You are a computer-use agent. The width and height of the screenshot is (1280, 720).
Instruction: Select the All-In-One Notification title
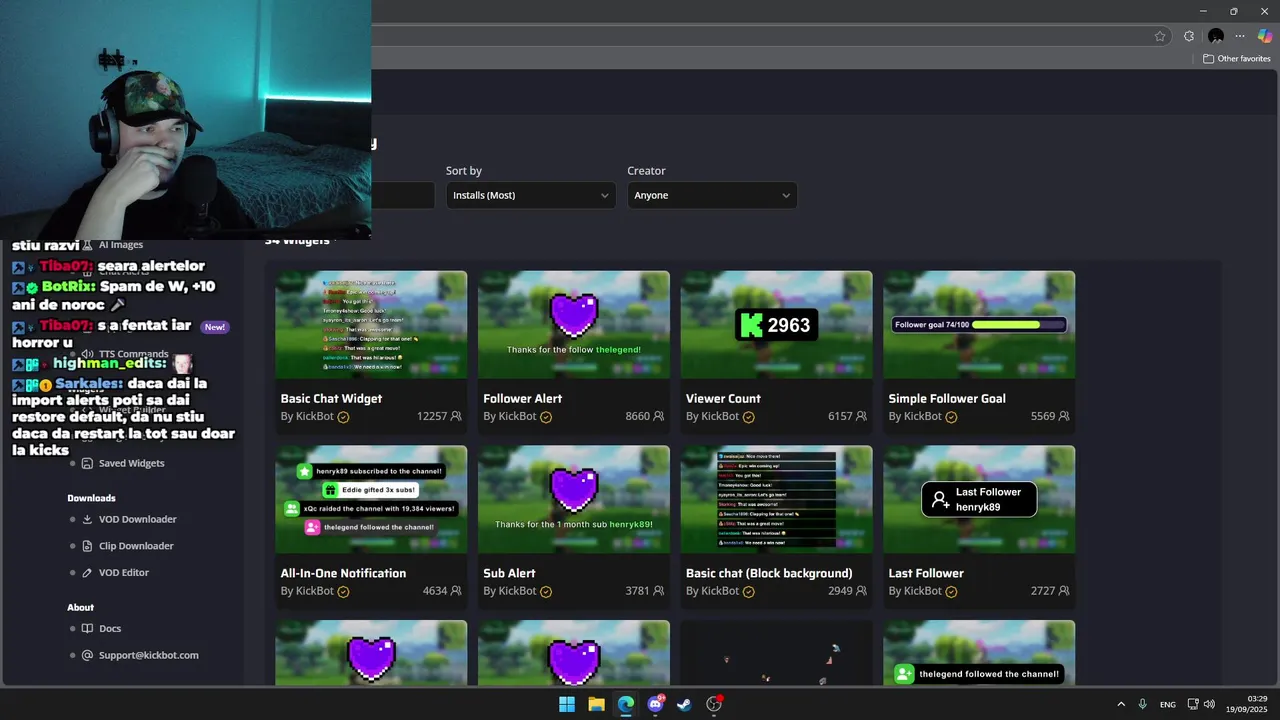point(343,573)
